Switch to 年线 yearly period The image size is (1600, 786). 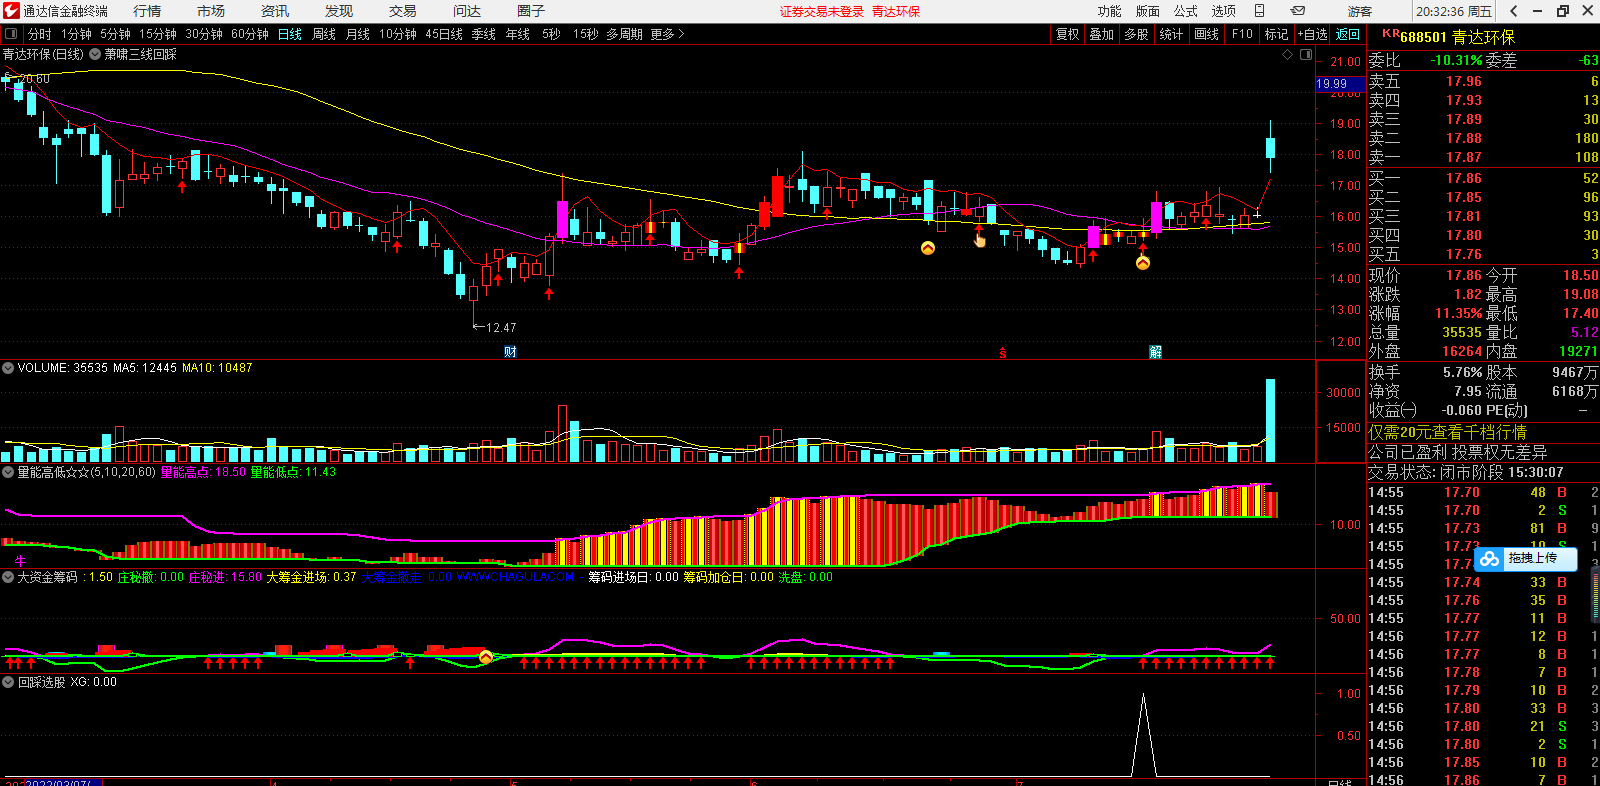point(518,34)
